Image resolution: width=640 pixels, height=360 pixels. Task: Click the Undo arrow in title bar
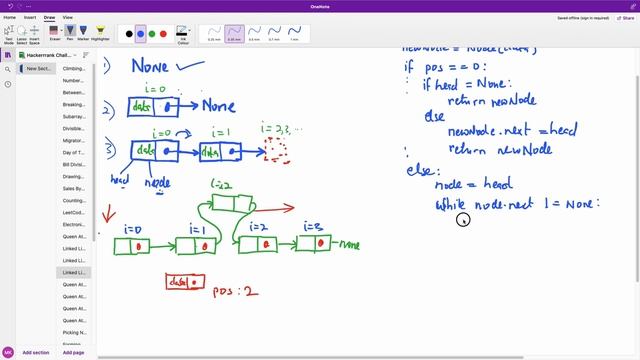point(10,6)
